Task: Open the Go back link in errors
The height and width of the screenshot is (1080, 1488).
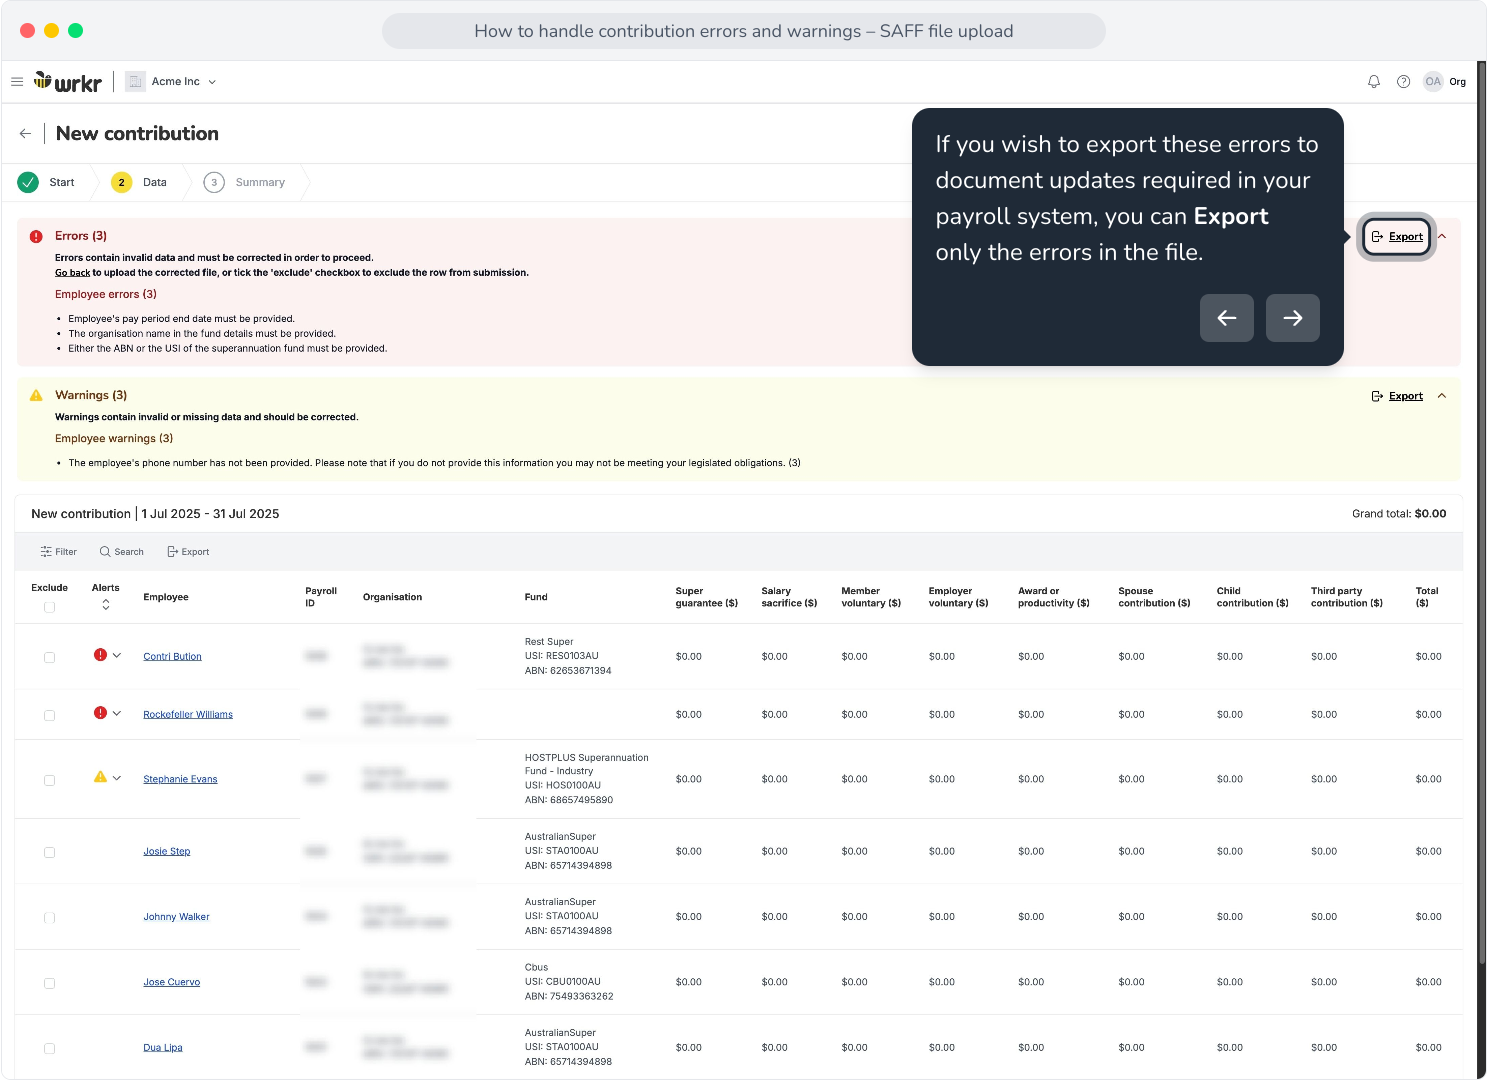Action: pyautogui.click(x=72, y=273)
